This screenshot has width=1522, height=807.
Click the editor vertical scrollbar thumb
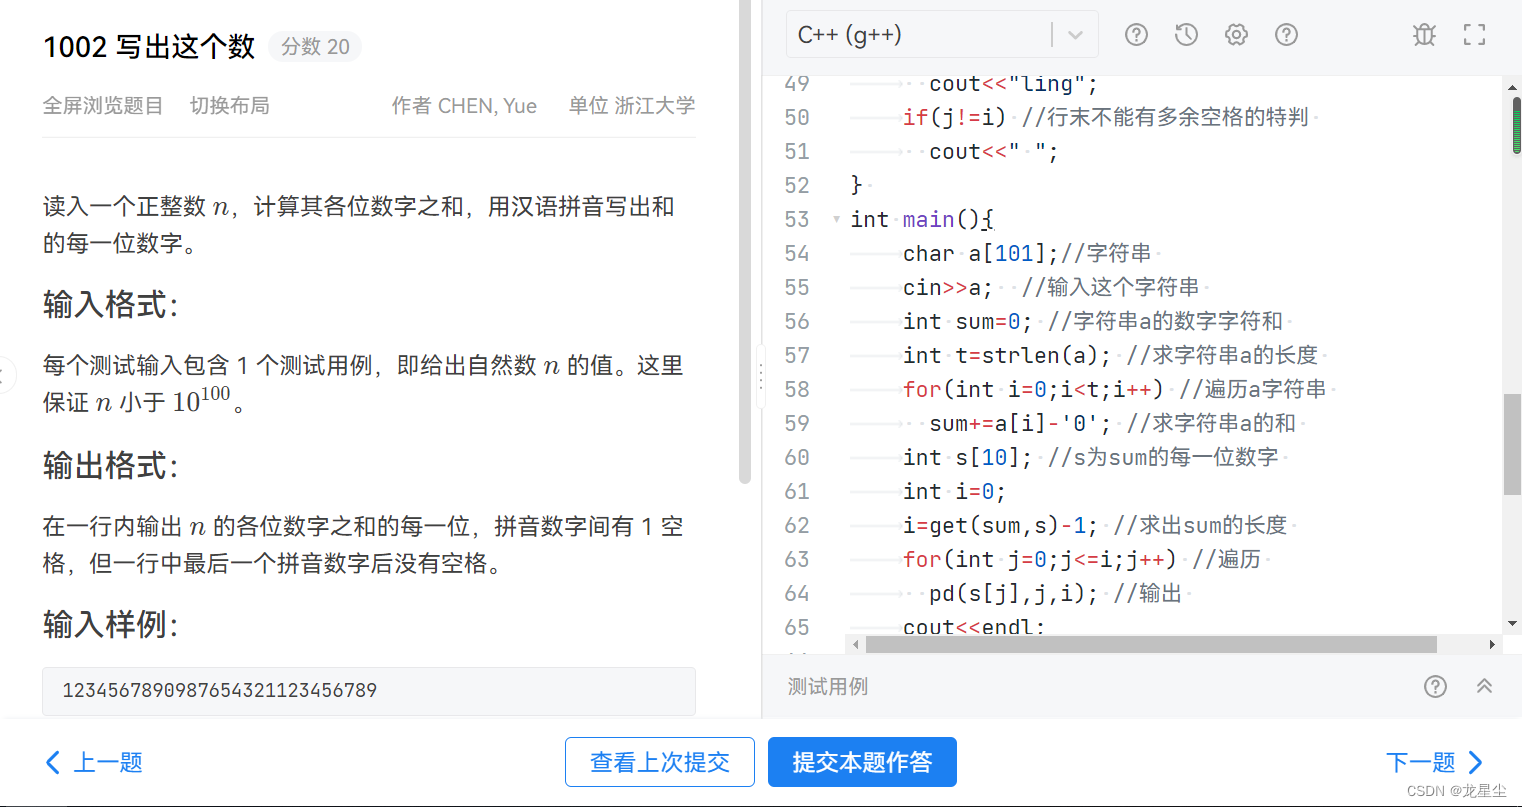coord(1512,444)
